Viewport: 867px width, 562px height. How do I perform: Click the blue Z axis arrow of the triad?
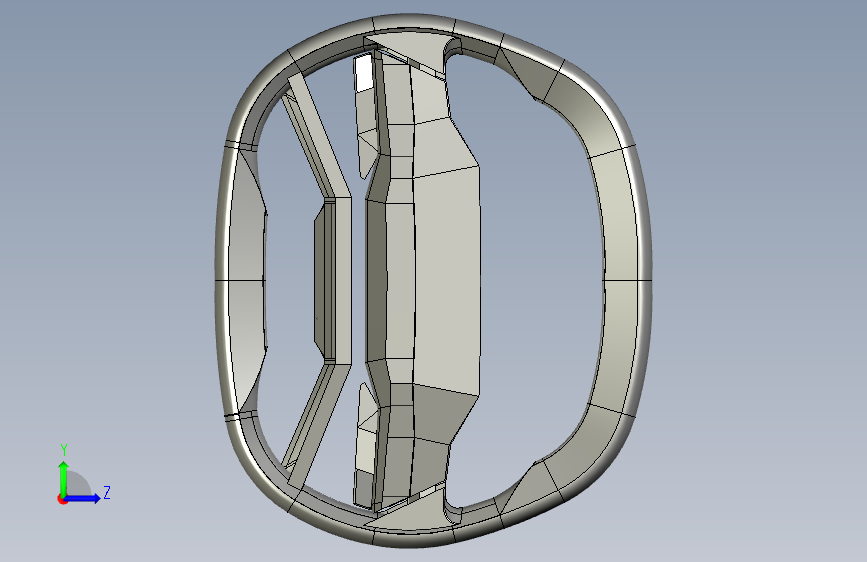click(83, 498)
